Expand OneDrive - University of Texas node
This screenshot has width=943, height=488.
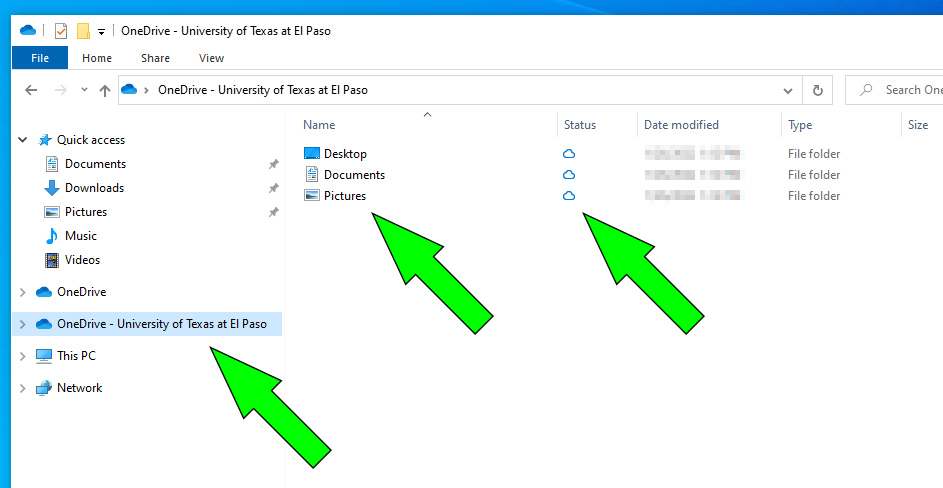coord(23,324)
